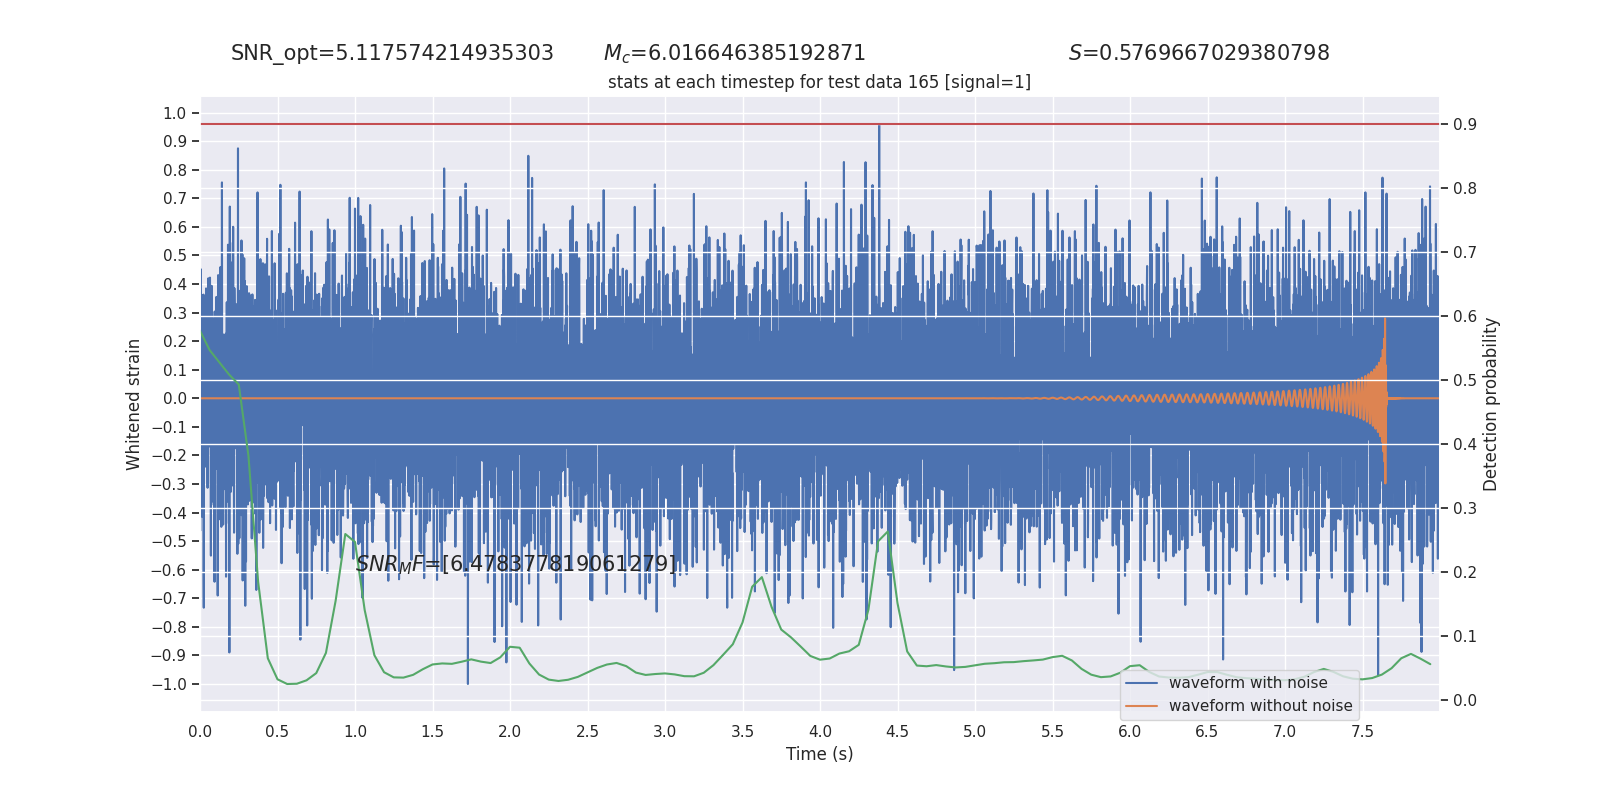Click the x-axis tick label 3.5
This screenshot has width=1600, height=800.
tap(742, 732)
